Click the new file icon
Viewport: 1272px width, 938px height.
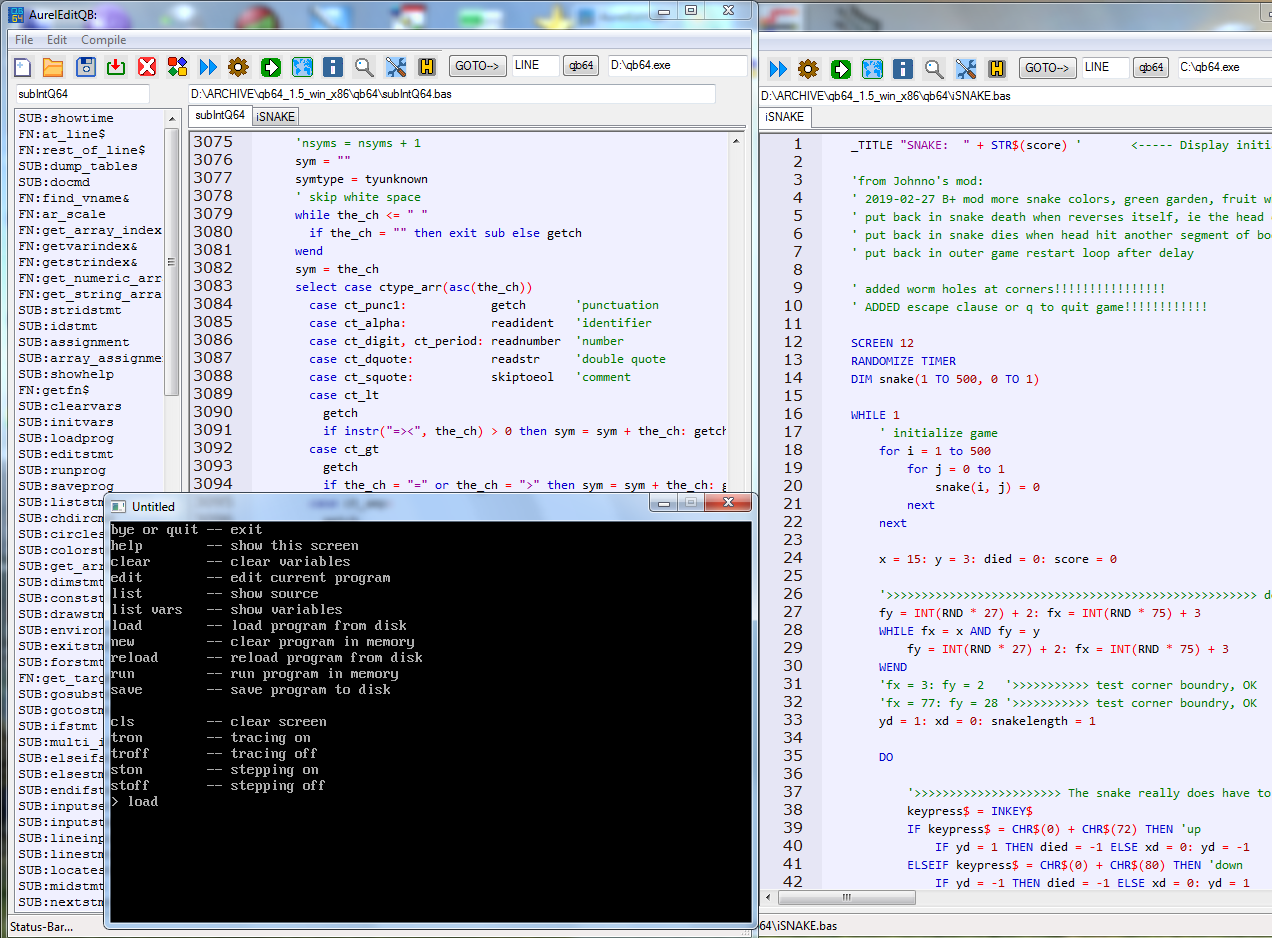click(22, 67)
